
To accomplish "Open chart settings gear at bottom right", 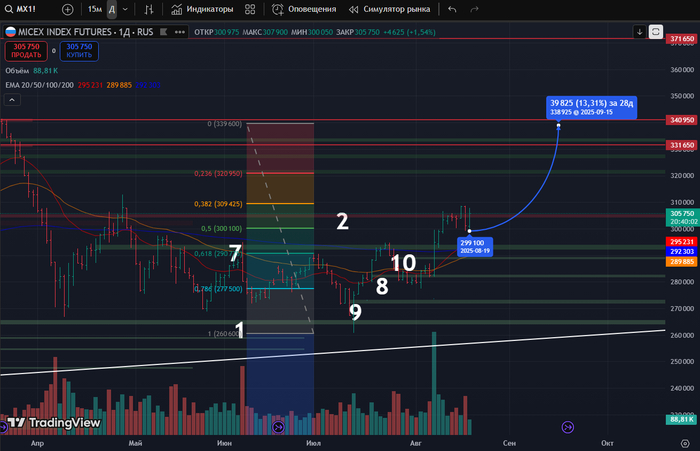I will [x=683, y=442].
